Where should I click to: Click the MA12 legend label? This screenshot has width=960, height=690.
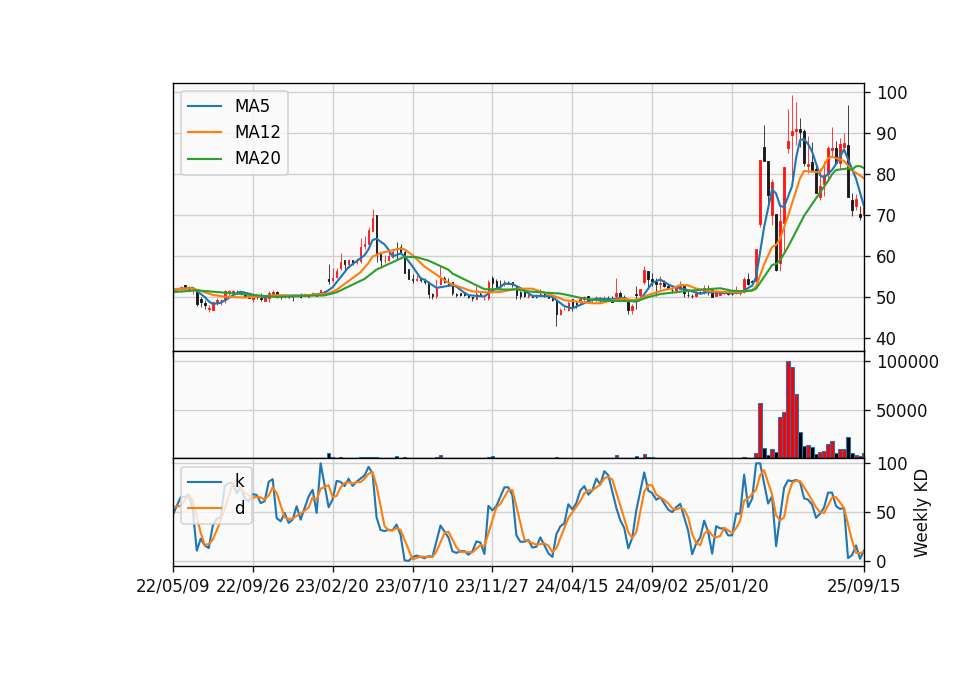[257, 132]
